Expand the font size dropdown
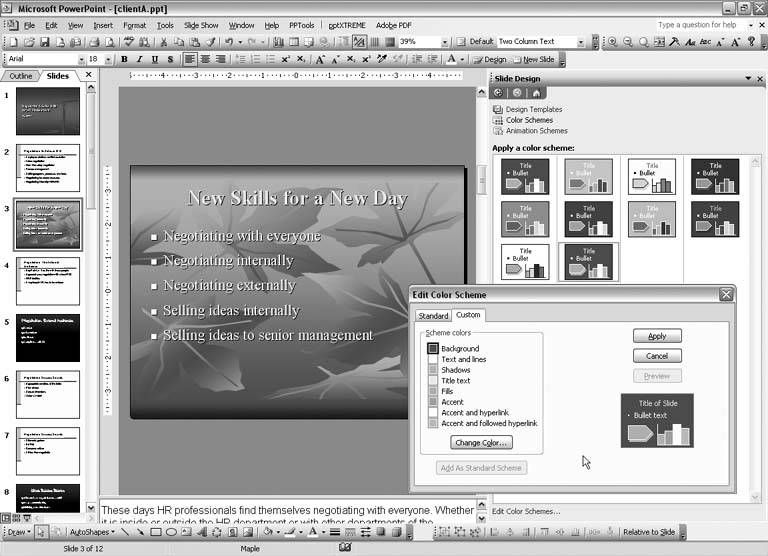Screen dimensions: 768x556 coord(107,59)
